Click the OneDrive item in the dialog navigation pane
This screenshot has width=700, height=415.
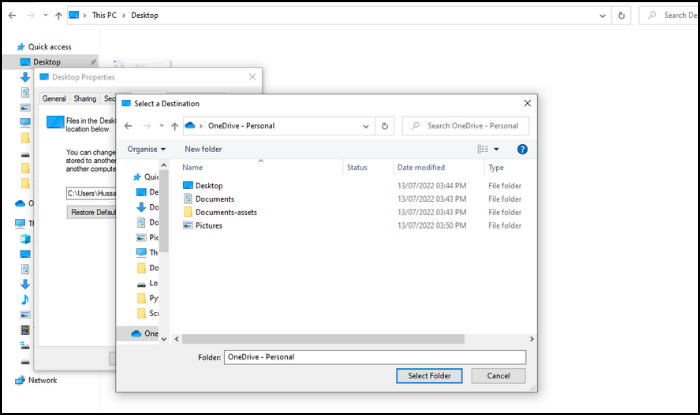(146, 333)
